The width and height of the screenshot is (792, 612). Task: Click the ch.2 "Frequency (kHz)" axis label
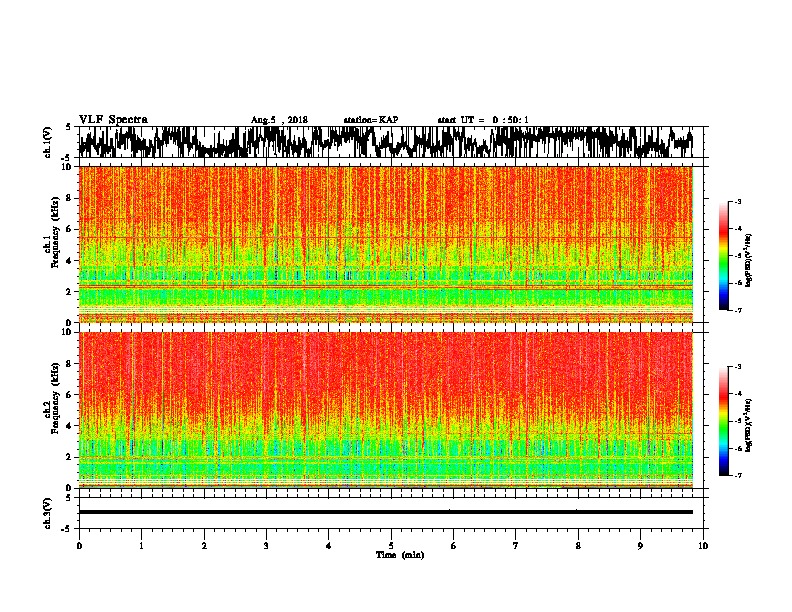click(55, 400)
